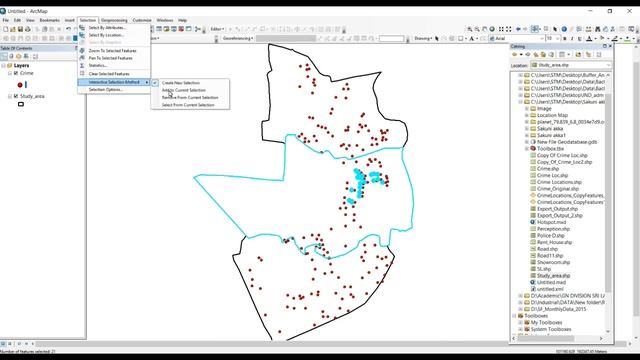List layers by visibility in Table Of Contents
This screenshot has width=640, height=360.
click(18, 56)
